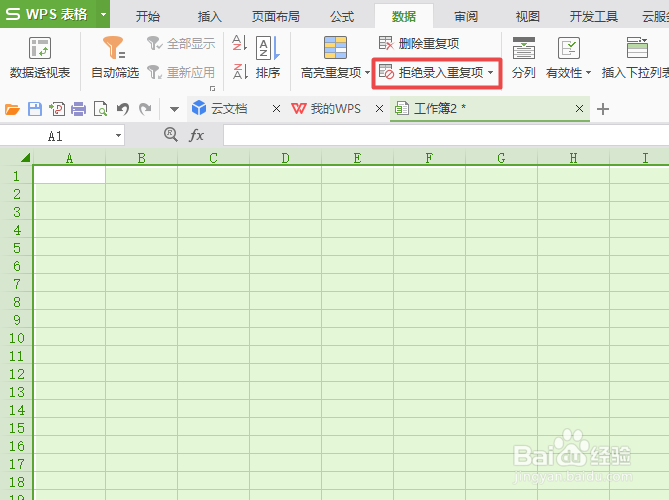
Task: Select row 5 header
Action: 17,248
